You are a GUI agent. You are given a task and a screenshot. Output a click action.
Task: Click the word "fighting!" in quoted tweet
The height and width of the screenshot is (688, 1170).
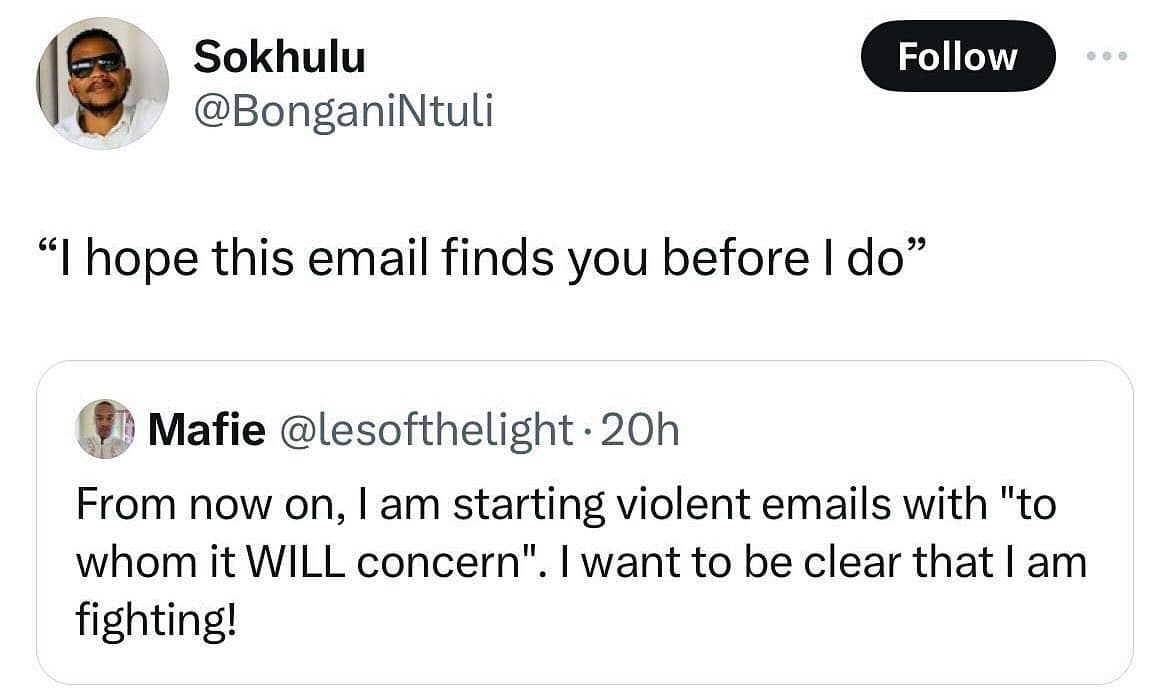pyautogui.click(x=158, y=622)
